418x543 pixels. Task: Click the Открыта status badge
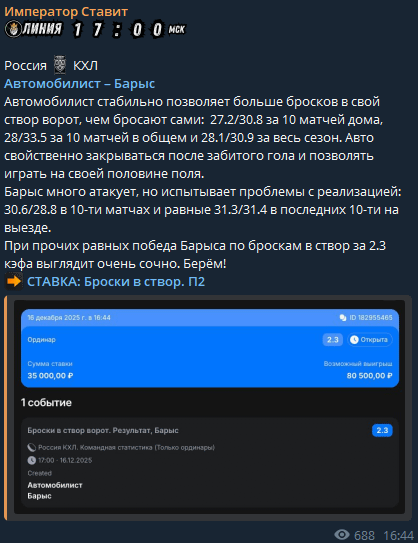(x=370, y=340)
